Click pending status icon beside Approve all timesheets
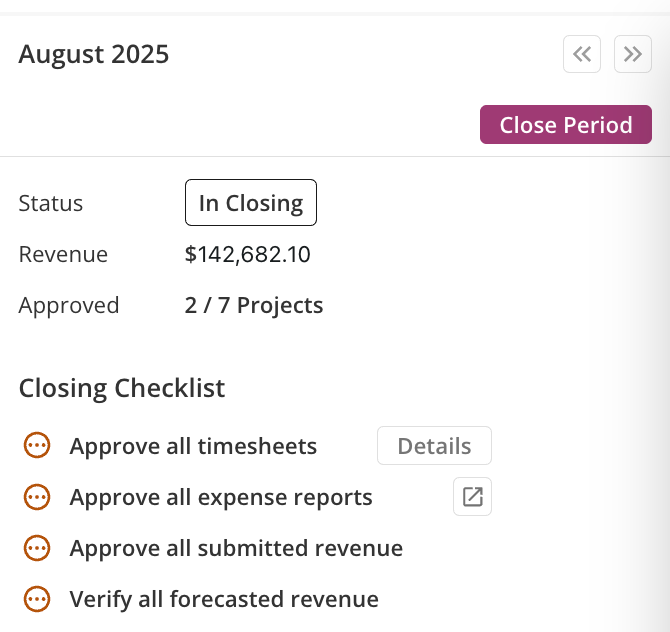Image resolution: width=670 pixels, height=632 pixels. coord(37,445)
